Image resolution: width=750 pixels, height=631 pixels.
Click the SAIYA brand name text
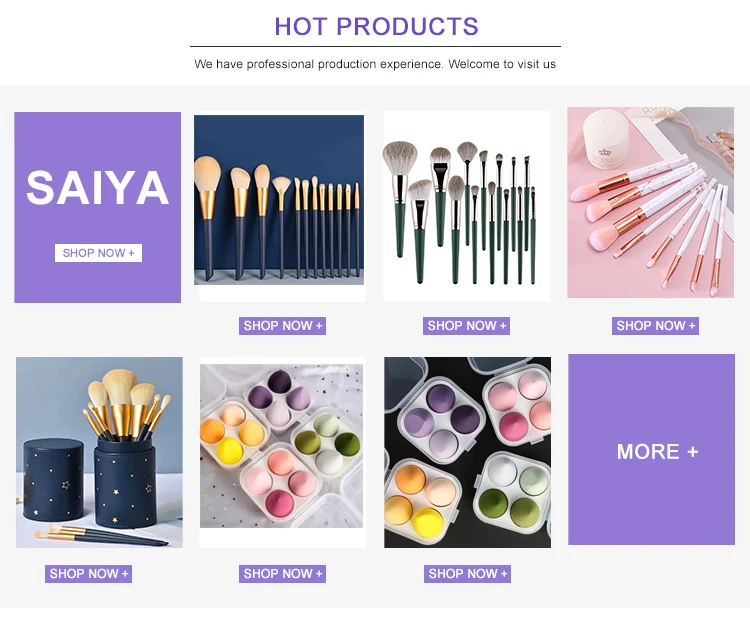pyautogui.click(x=98, y=188)
